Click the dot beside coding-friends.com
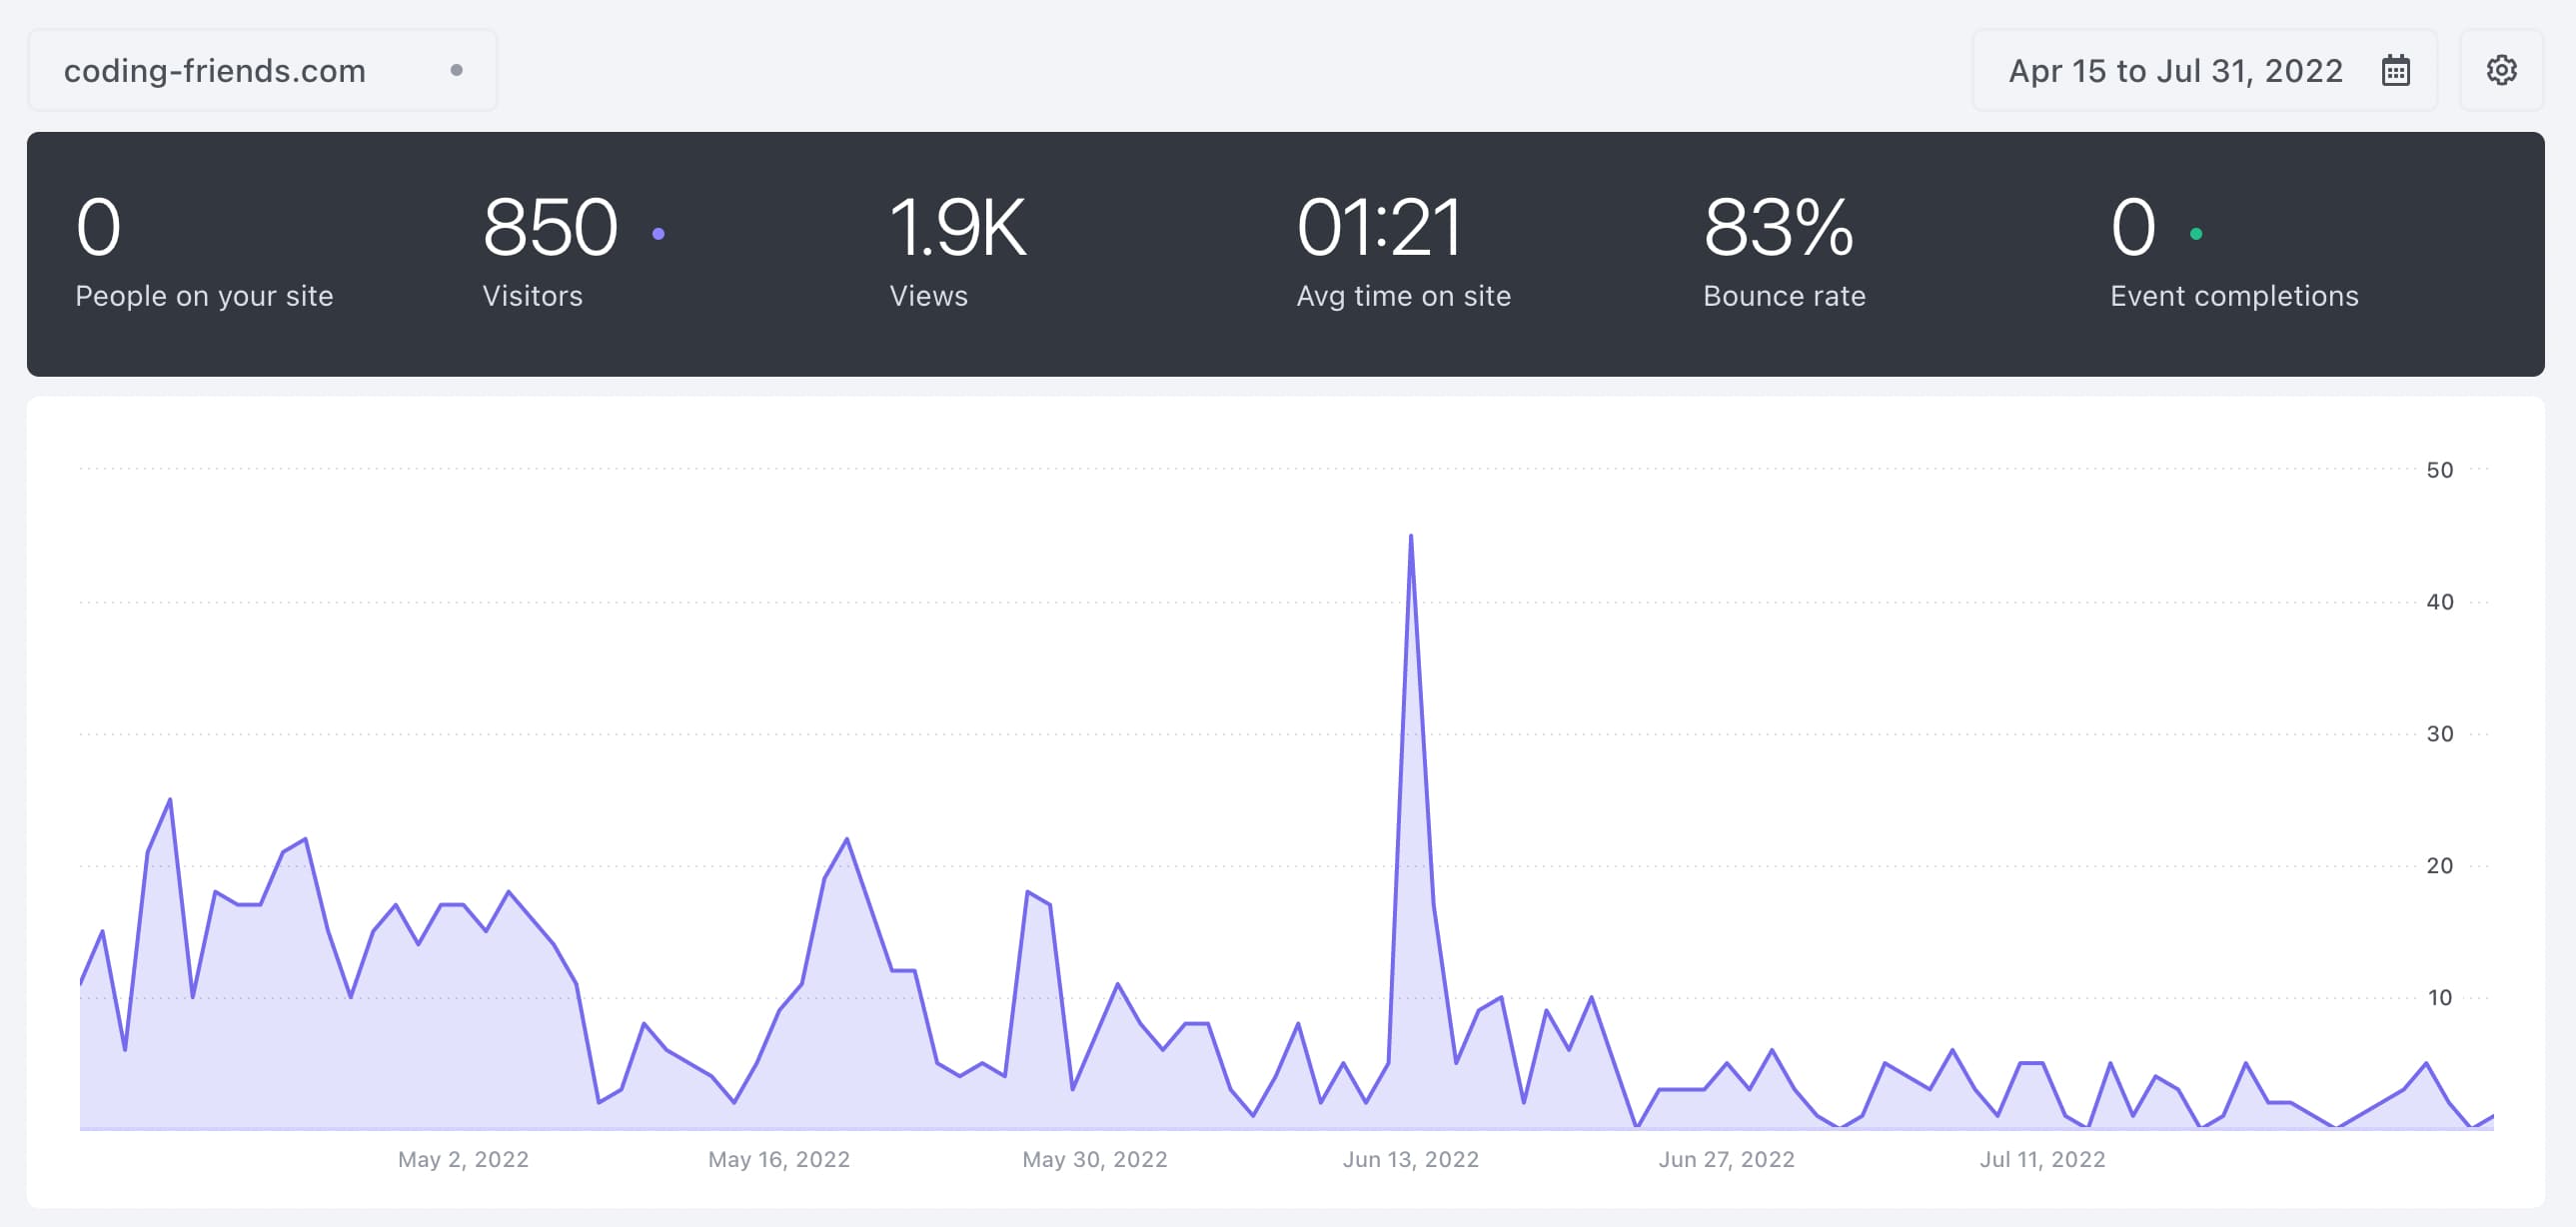The image size is (2576, 1227). click(x=456, y=70)
